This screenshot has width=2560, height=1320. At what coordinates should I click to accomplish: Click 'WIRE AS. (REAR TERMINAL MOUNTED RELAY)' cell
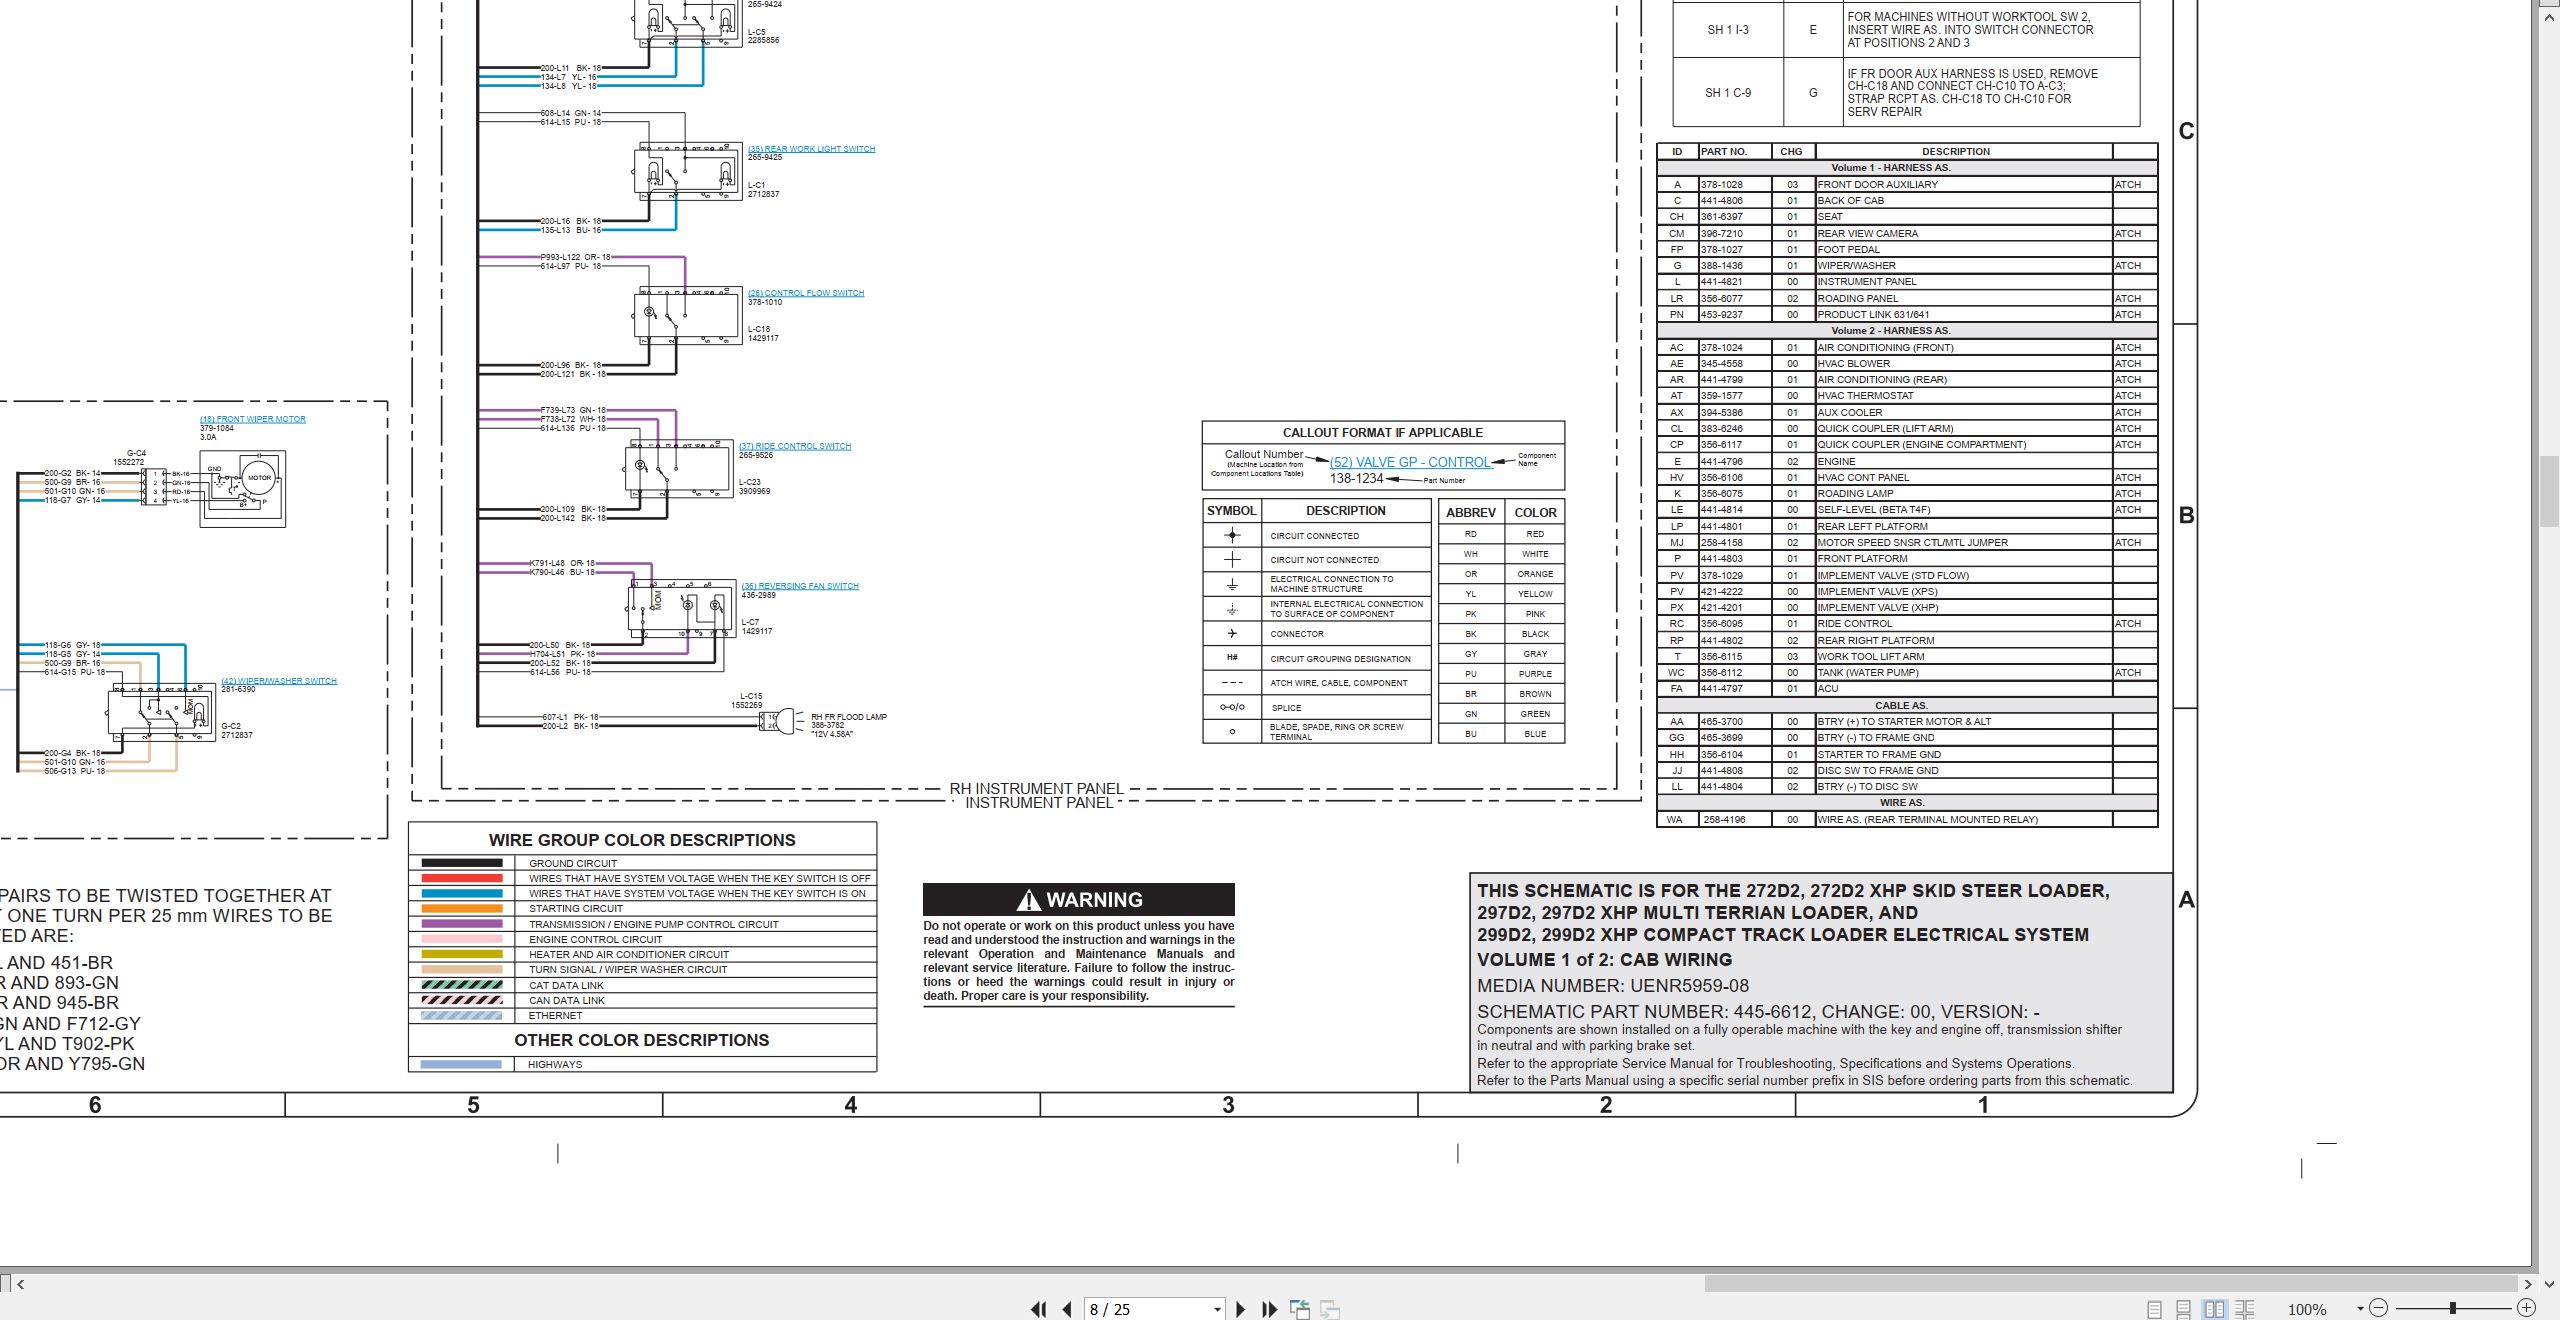pos(1964,820)
